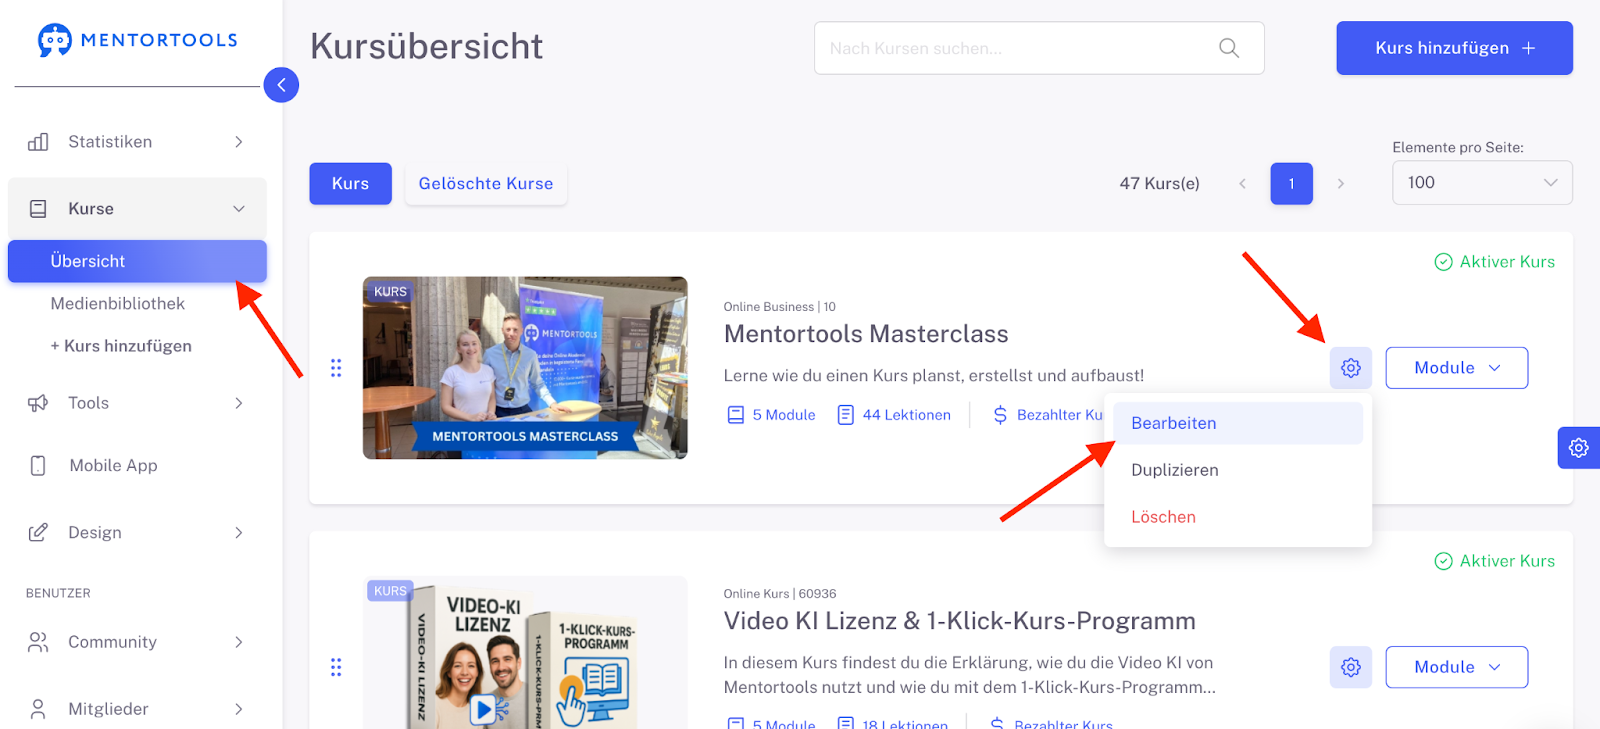This screenshot has width=1600, height=729.
Task: Collapse the Kurse menu chevron
Action: click(x=239, y=209)
